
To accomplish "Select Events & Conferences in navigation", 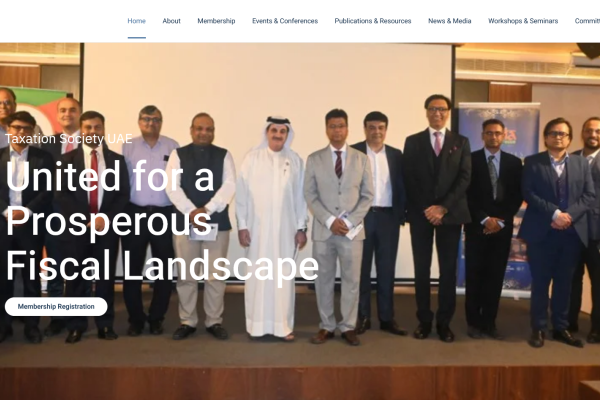I will click(285, 21).
